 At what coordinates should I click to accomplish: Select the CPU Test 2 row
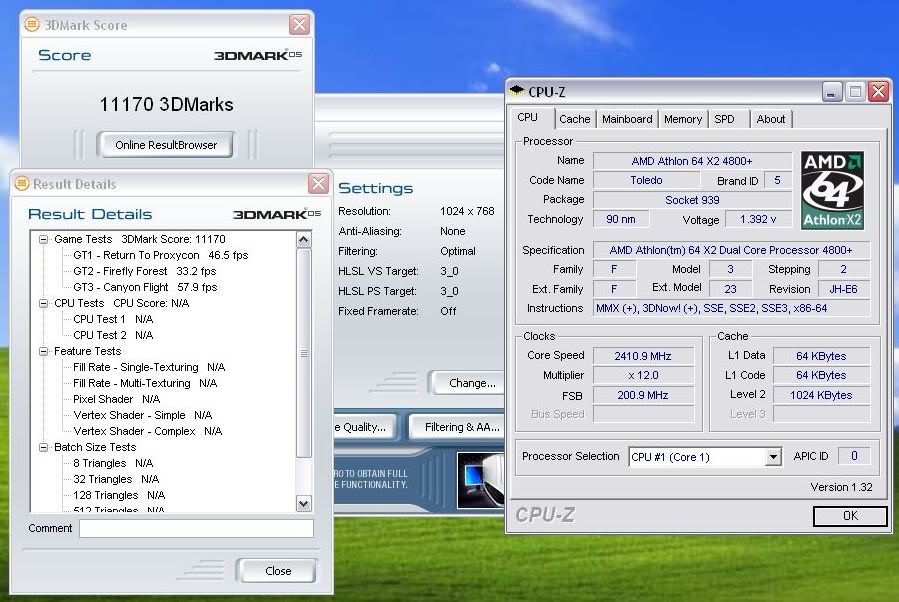113,335
